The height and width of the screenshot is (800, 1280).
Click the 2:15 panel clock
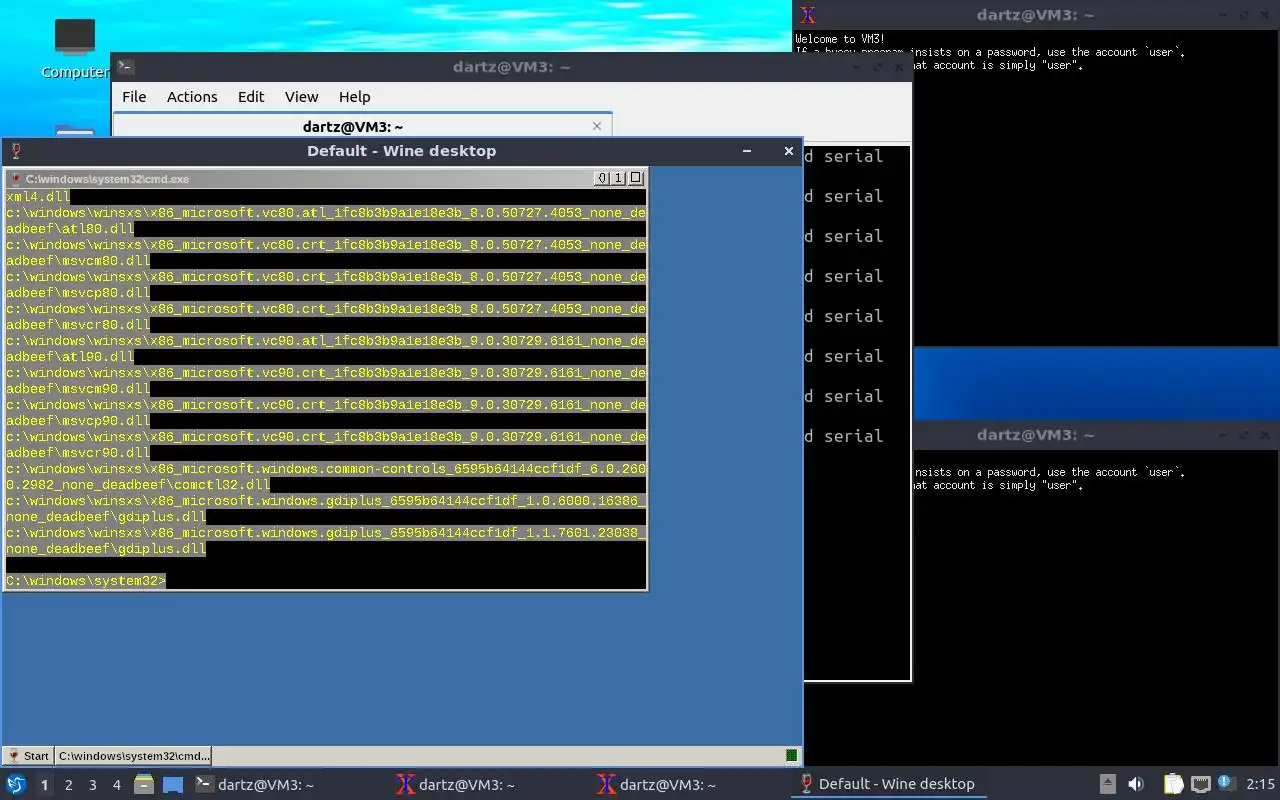click(1260, 784)
